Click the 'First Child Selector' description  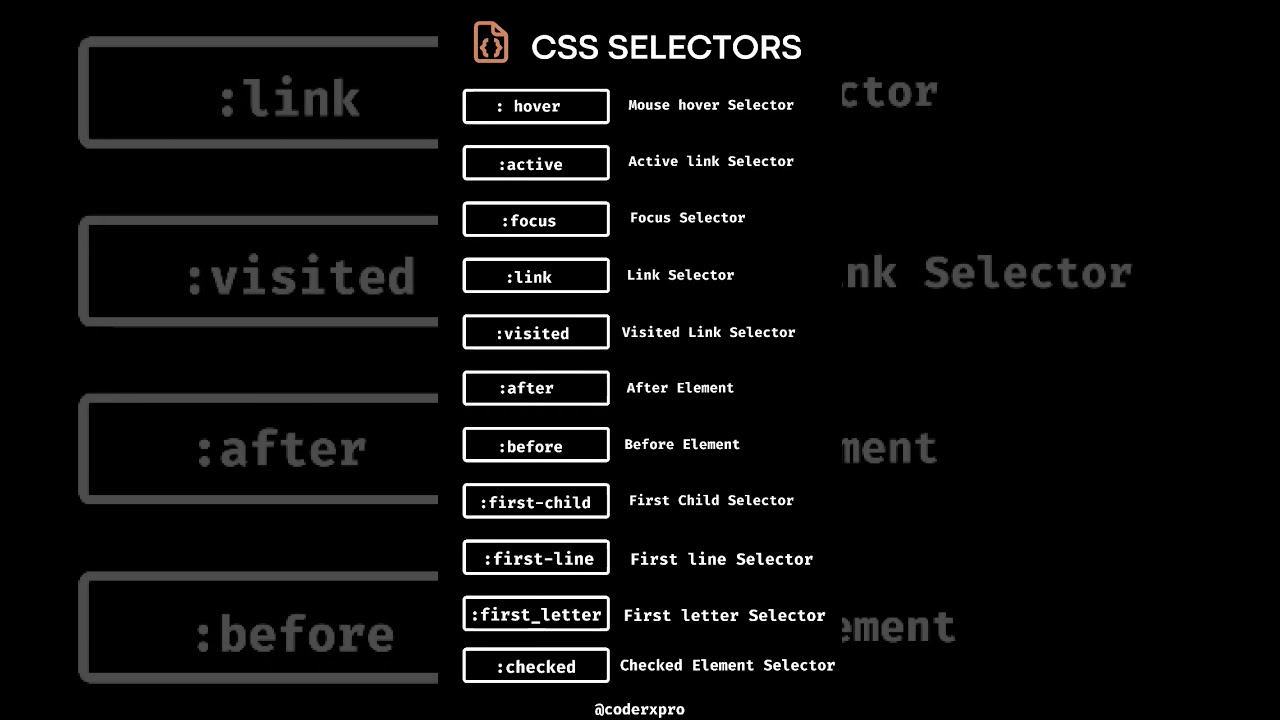point(710,500)
